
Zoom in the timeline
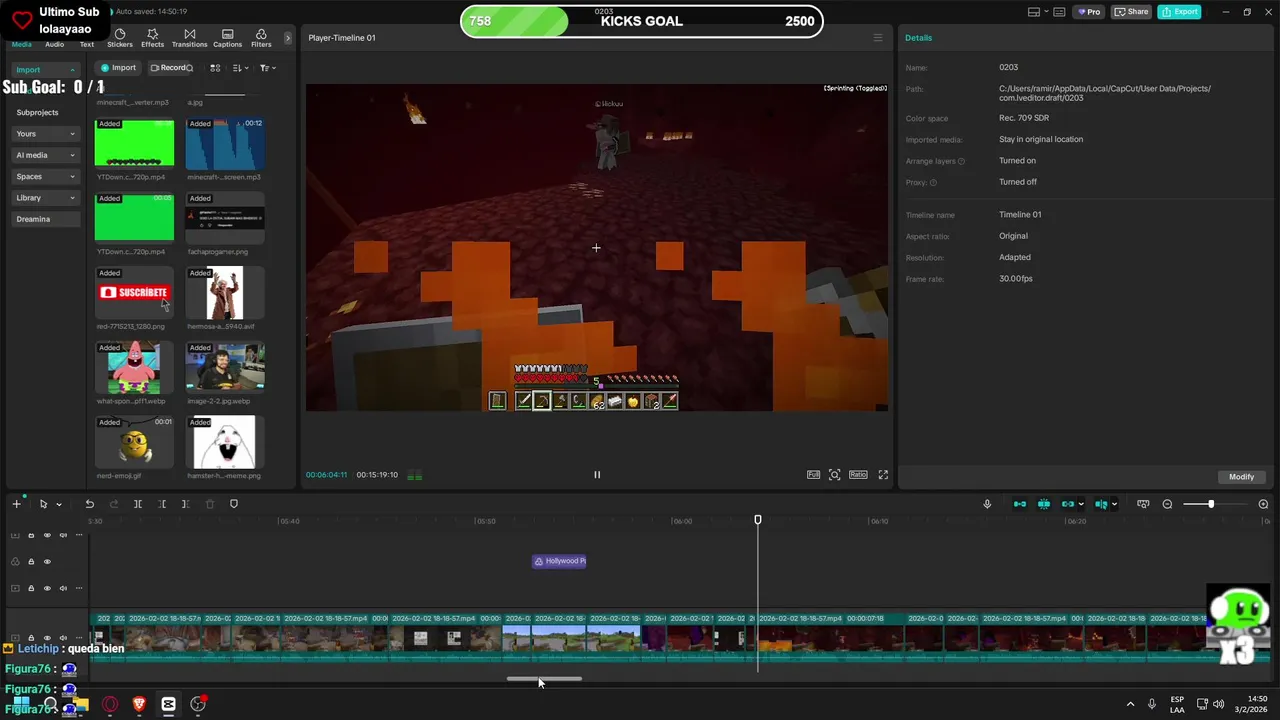click(x=1263, y=504)
